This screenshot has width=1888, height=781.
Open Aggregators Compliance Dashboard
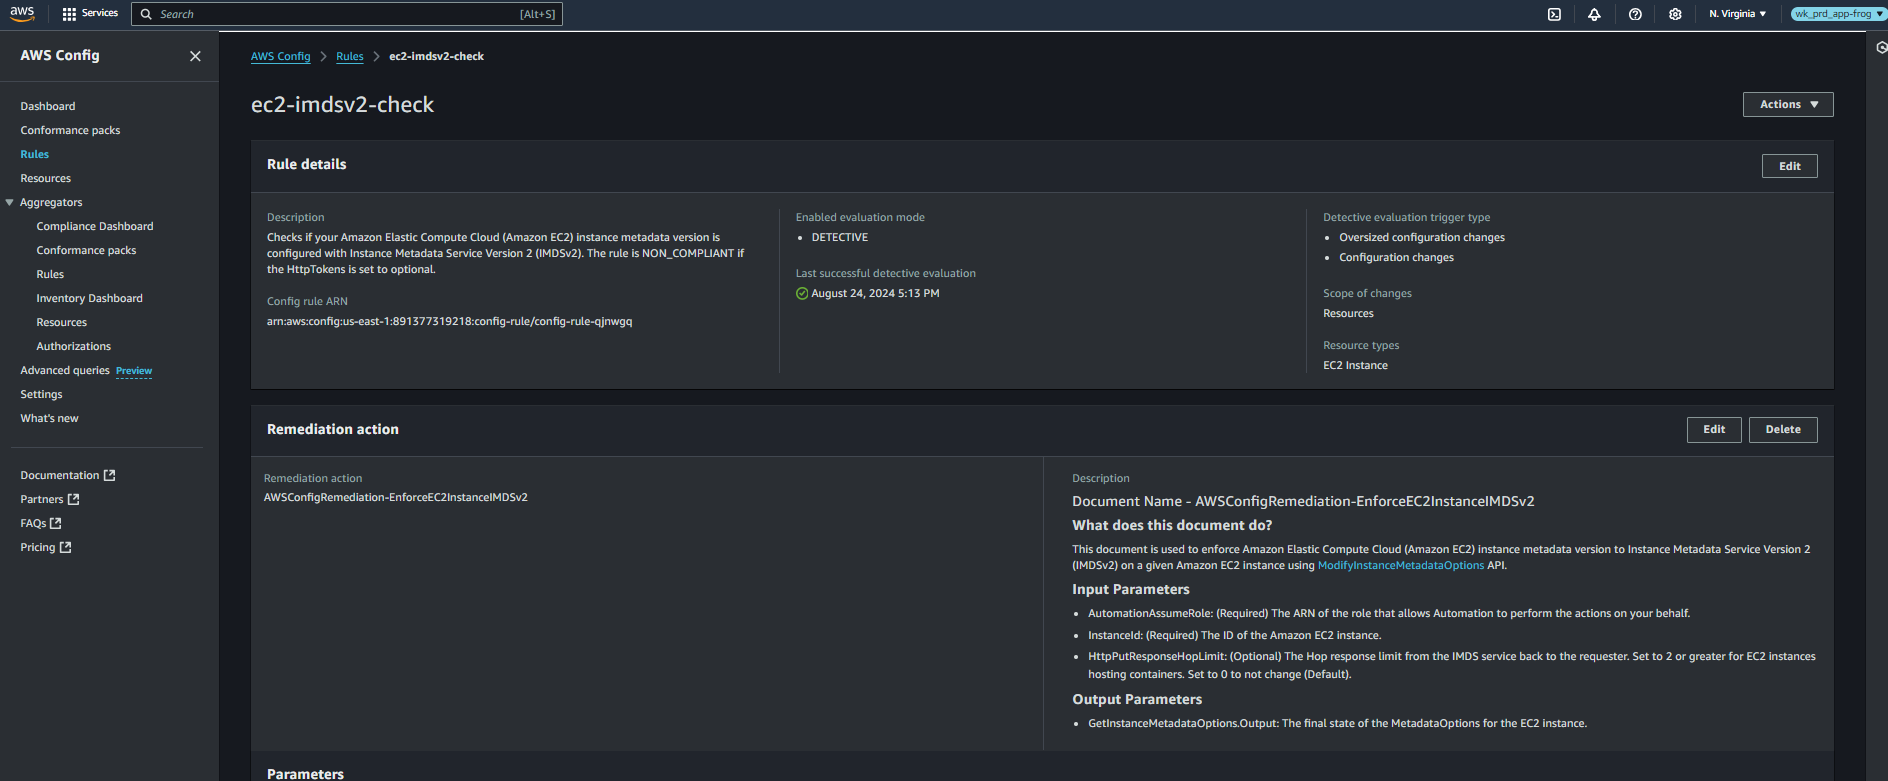95,226
